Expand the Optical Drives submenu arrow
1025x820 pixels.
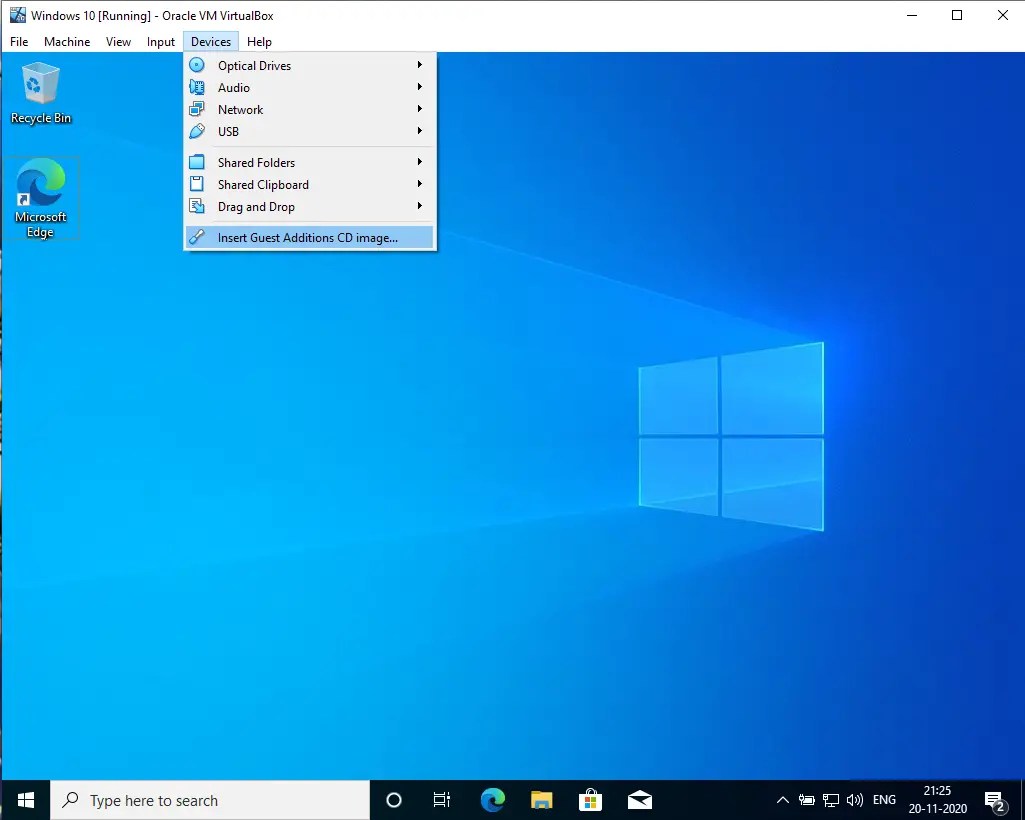coord(421,64)
